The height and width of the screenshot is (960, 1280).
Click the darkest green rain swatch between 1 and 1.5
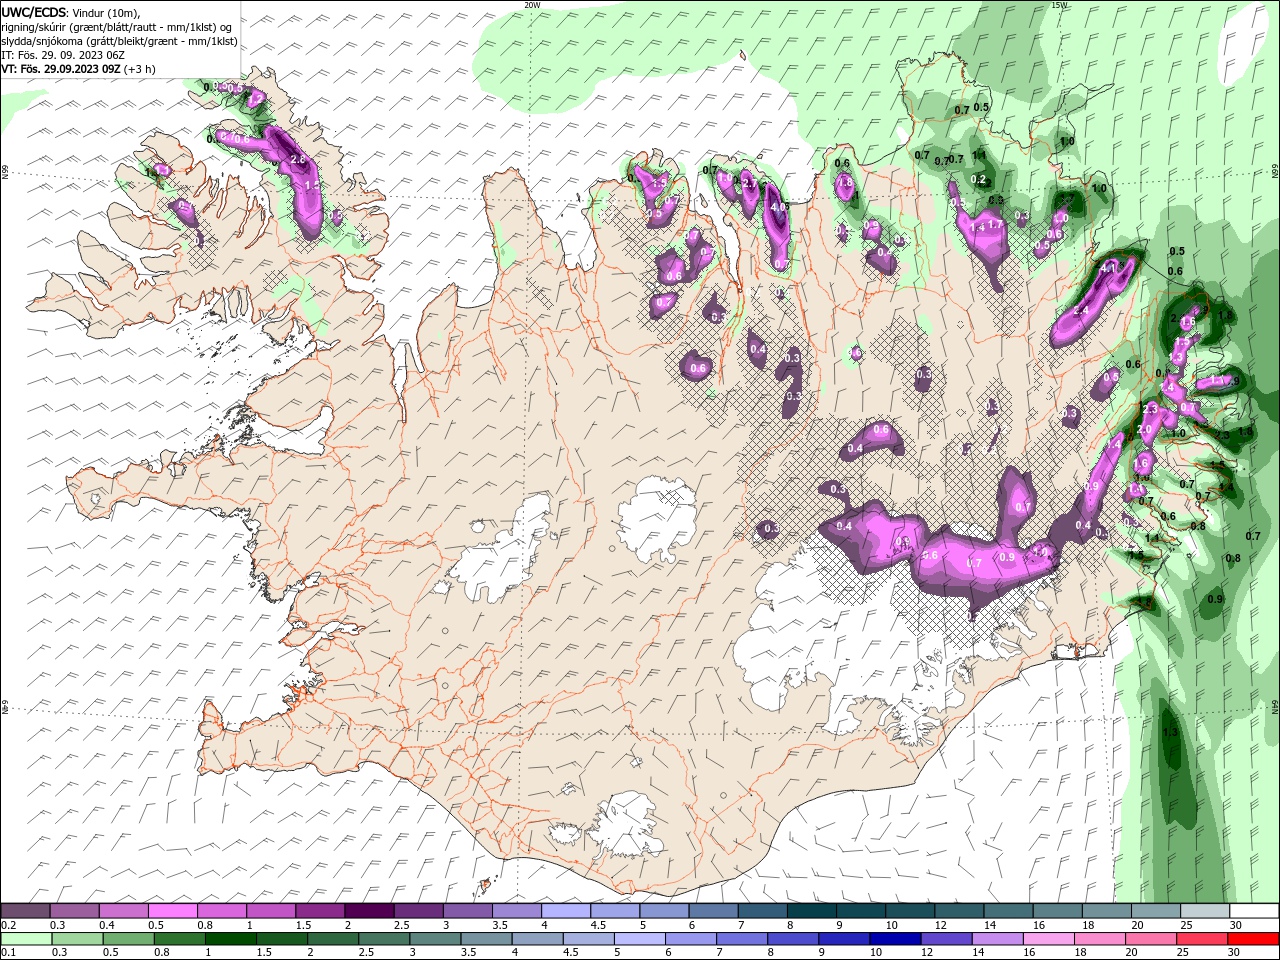(x=231, y=939)
